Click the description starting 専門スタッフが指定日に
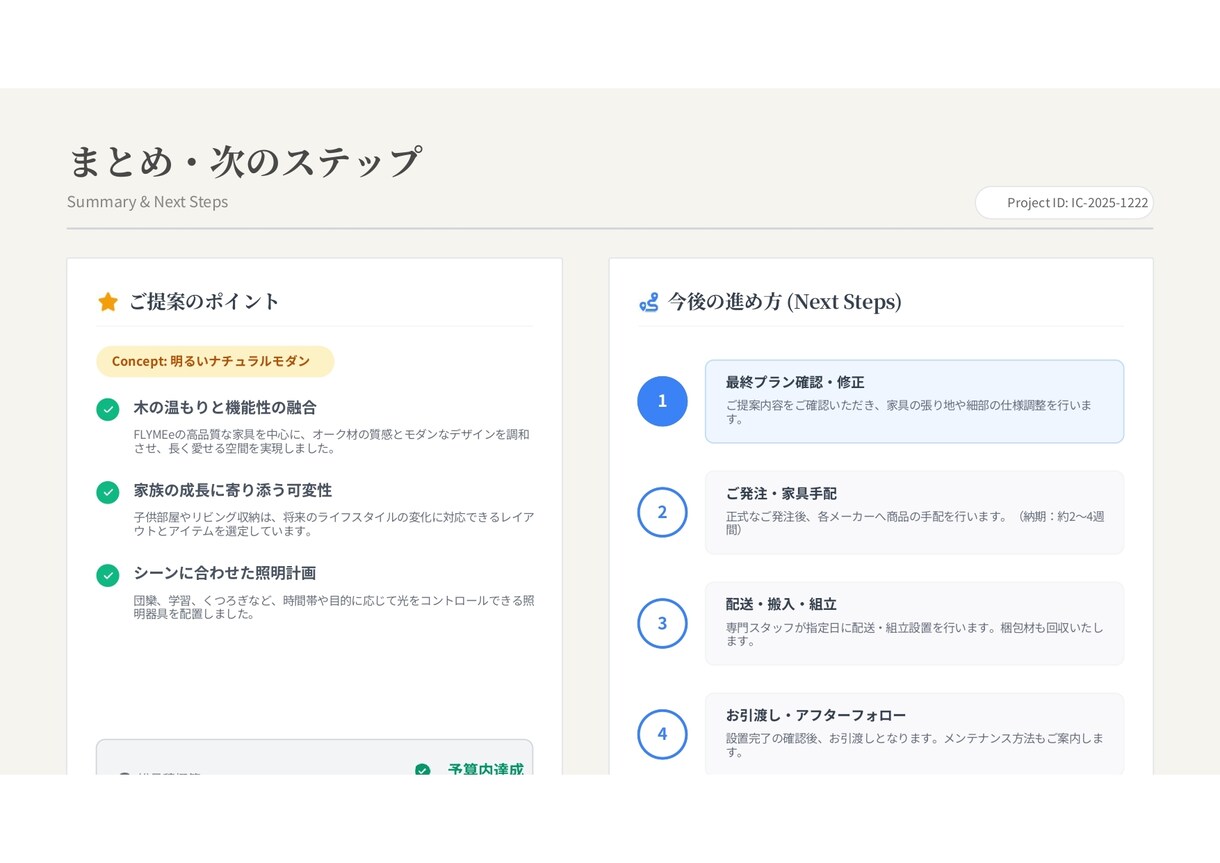1220x863 pixels. (x=915, y=634)
